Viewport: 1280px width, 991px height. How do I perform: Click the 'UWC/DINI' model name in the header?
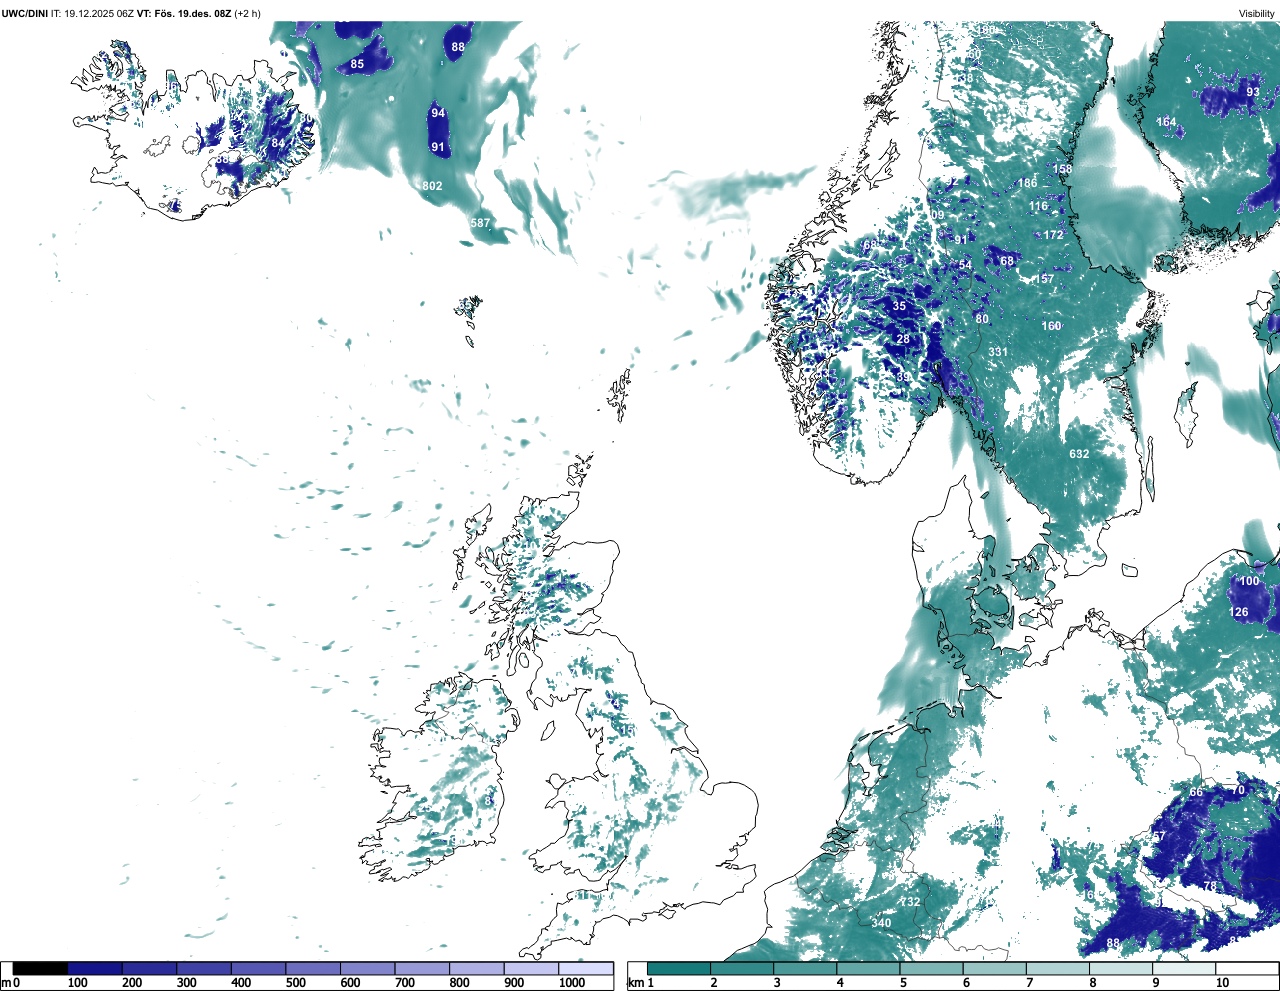24,13
